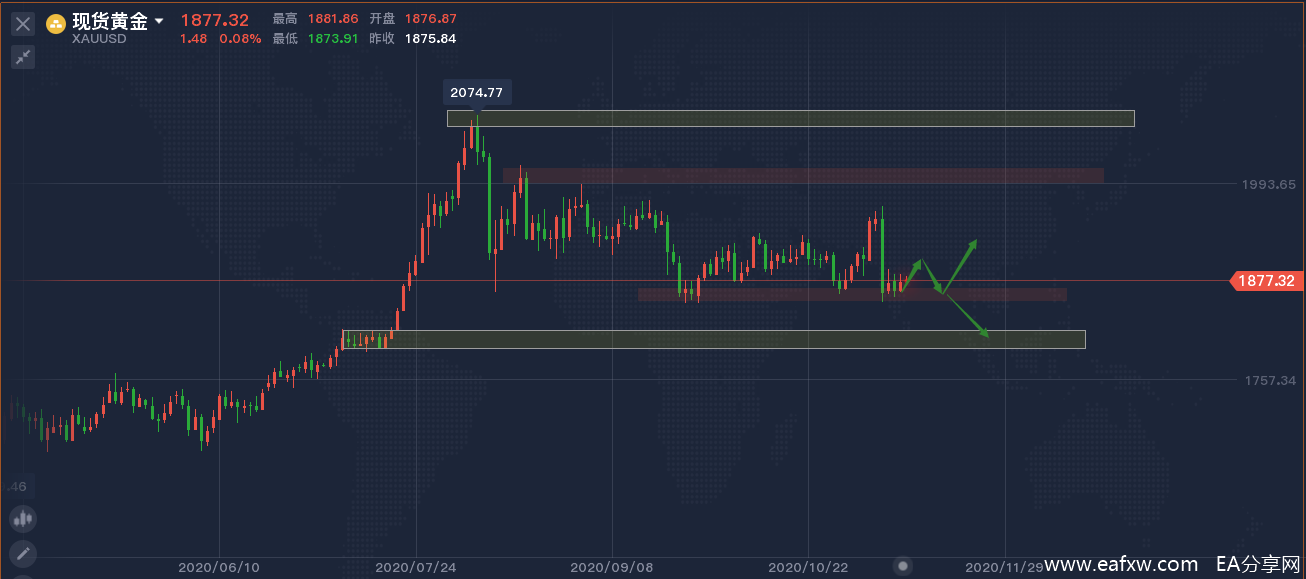Click the 2020/07/24 date on time axis
This screenshot has width=1306, height=579.
pos(416,567)
